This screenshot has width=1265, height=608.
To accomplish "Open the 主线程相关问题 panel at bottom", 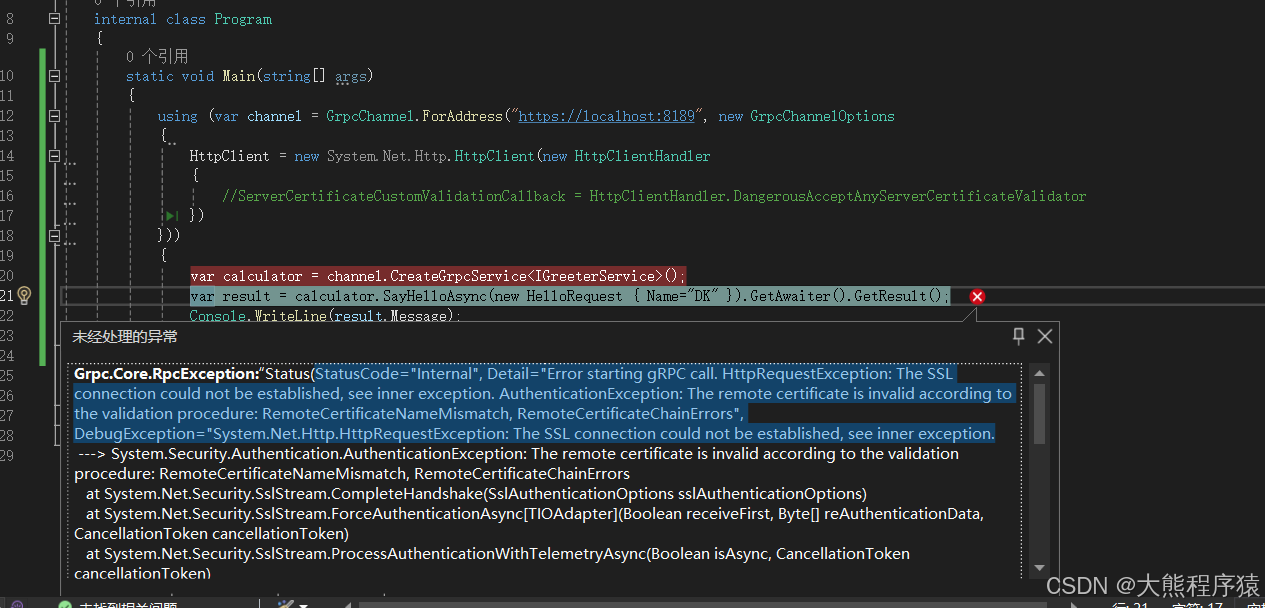I will (130, 604).
